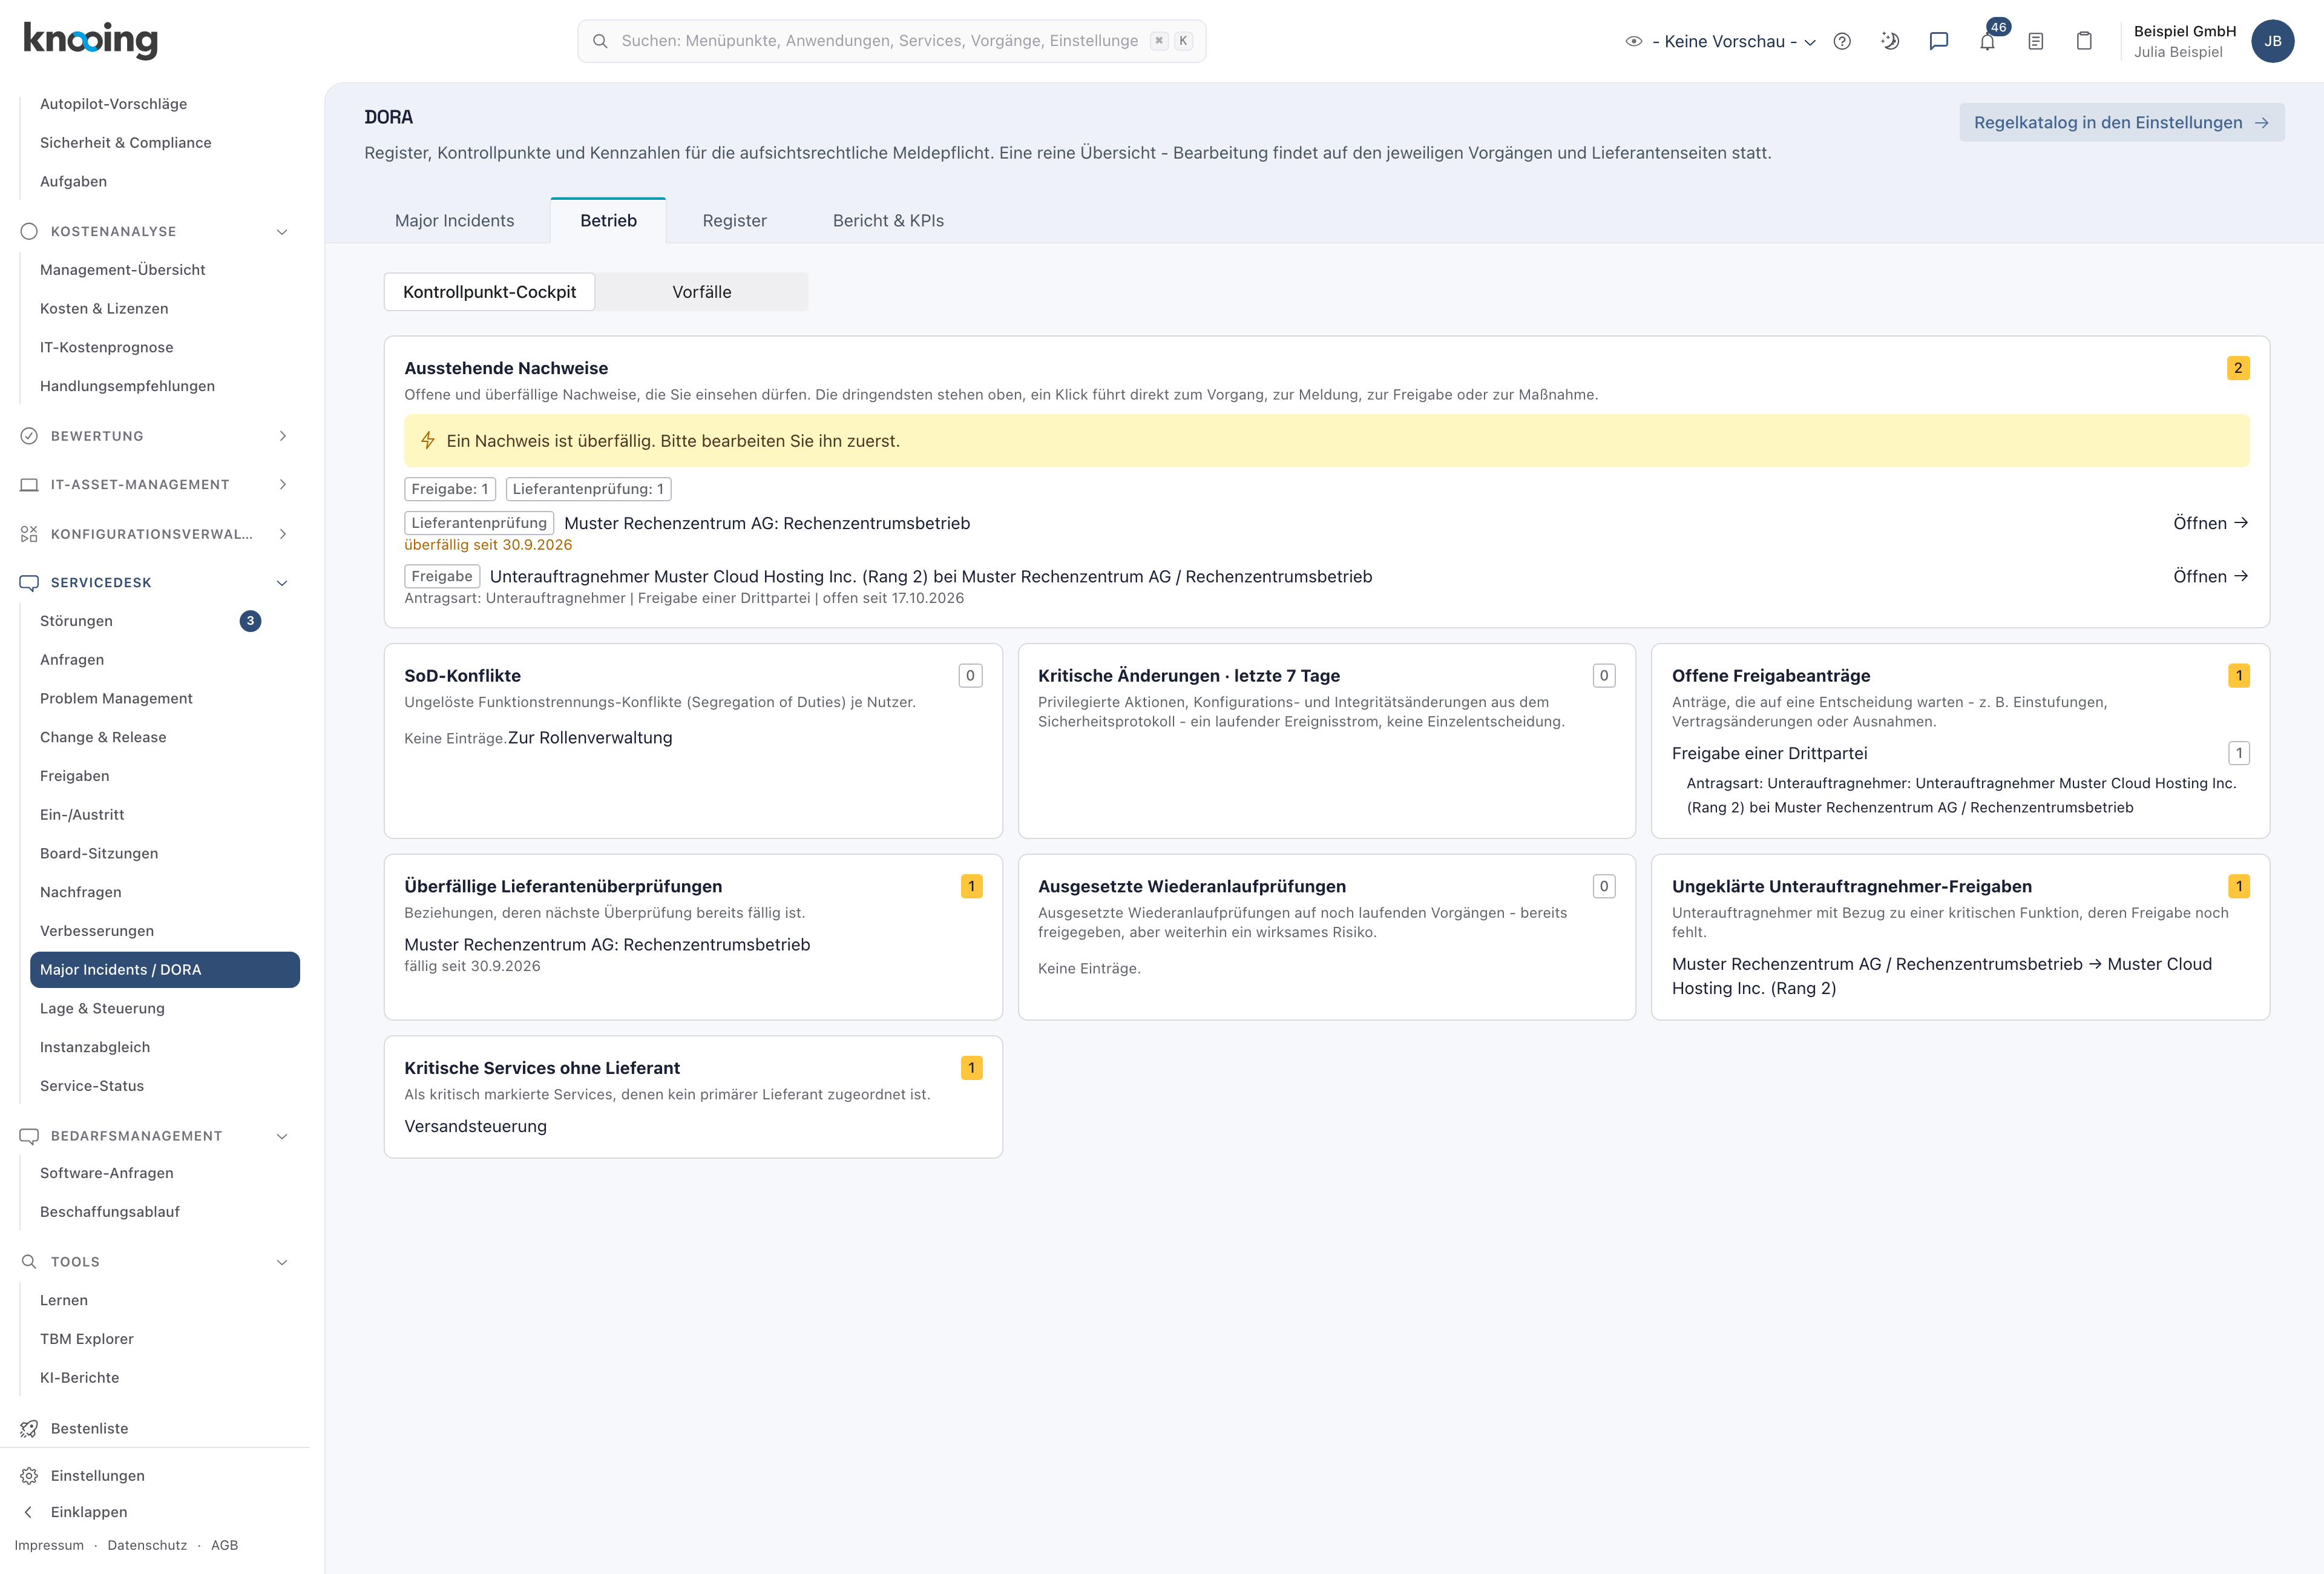Collapse sidebar via Einklappen arrow
Screen dimensions: 2324x1574
pos(29,1512)
